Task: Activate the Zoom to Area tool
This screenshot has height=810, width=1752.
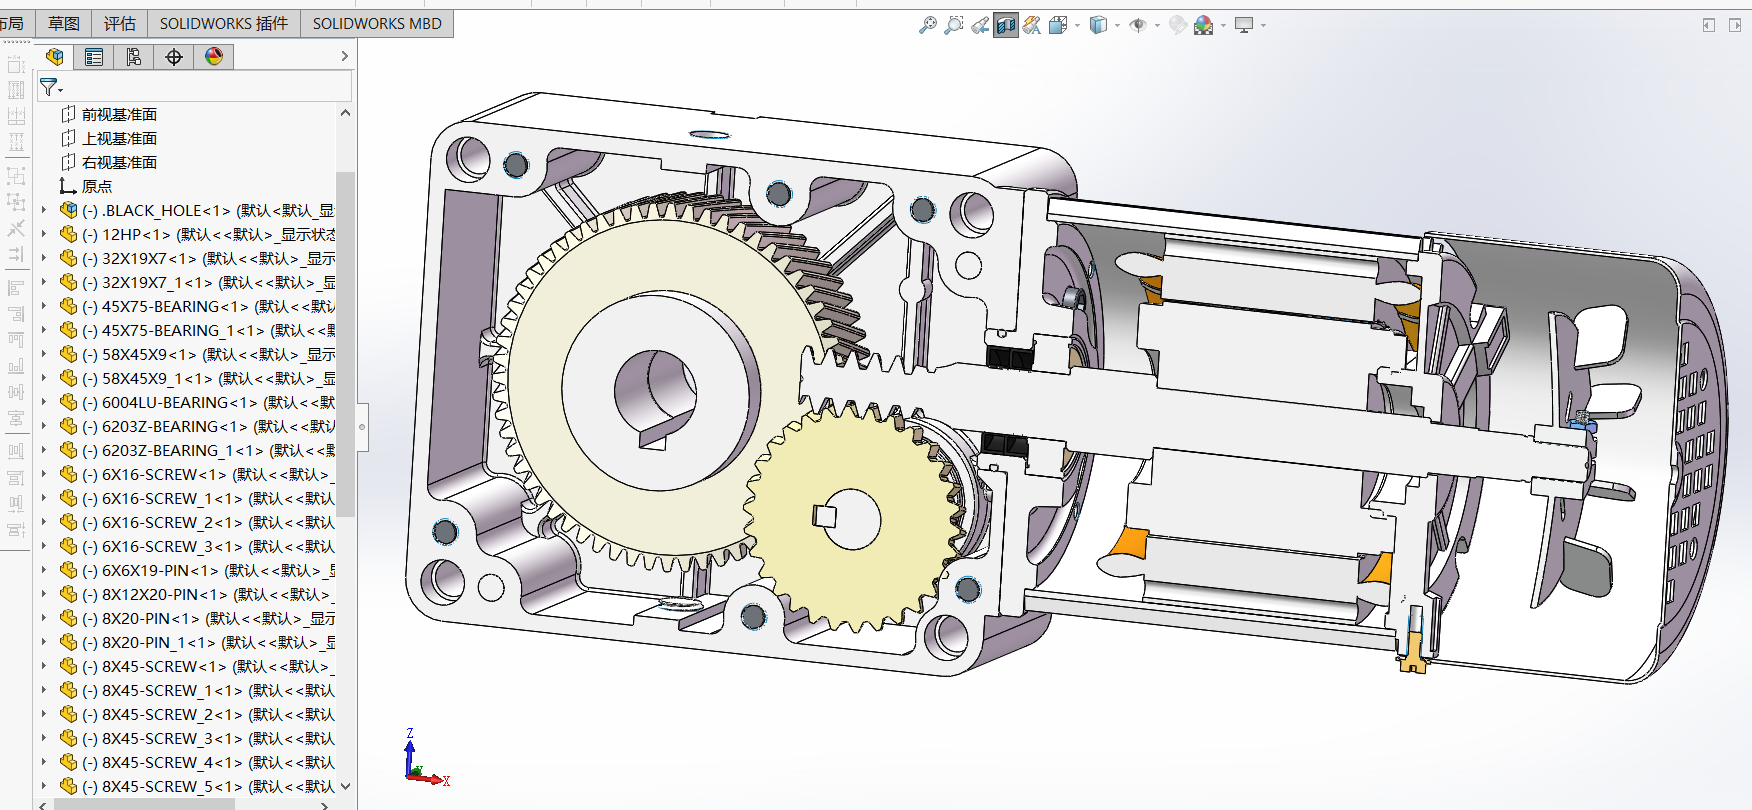Action: pos(954,25)
